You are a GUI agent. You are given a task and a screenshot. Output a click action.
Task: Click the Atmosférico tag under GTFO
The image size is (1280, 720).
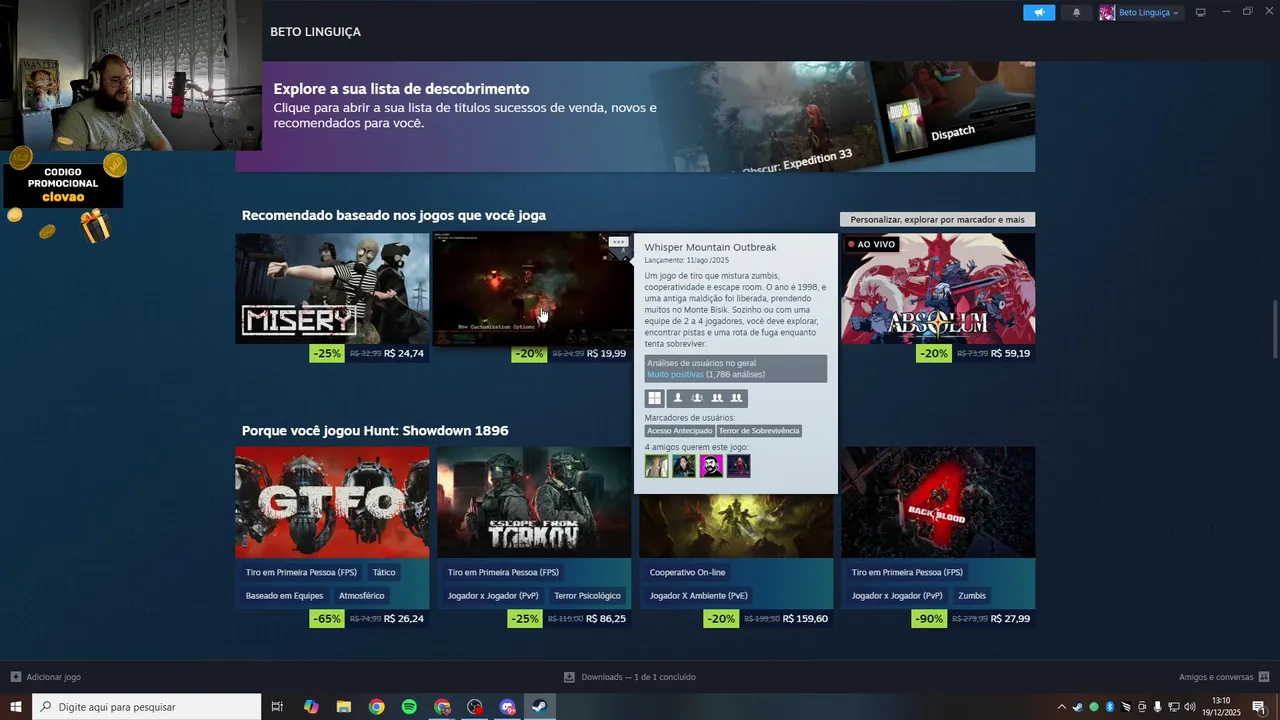pyautogui.click(x=361, y=595)
